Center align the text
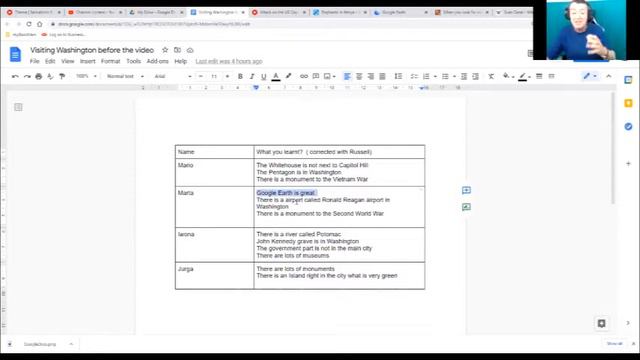640x360 pixels. (x=359, y=76)
